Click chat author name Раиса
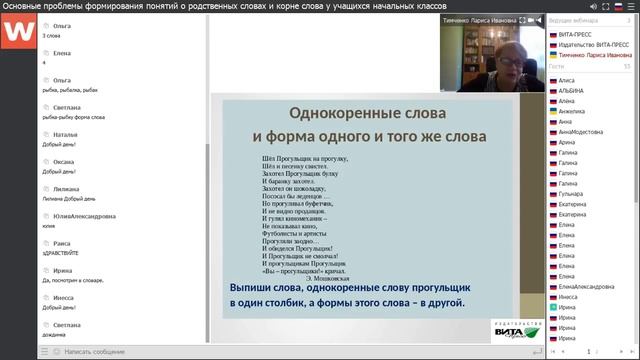 pos(62,243)
